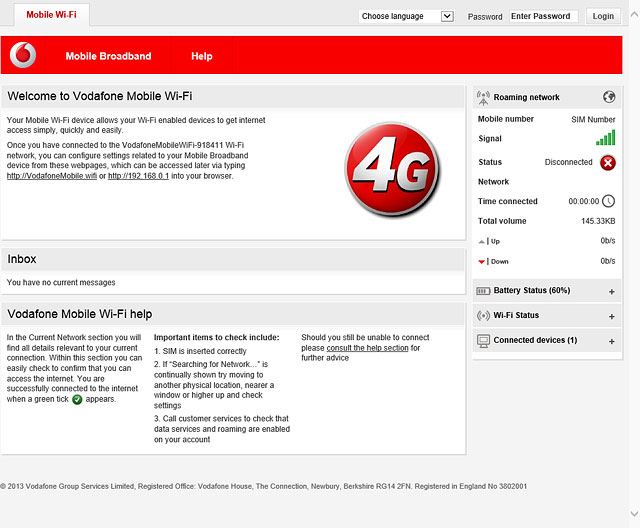Click the grey Up arrow icon
640x528 pixels.
coord(482,242)
